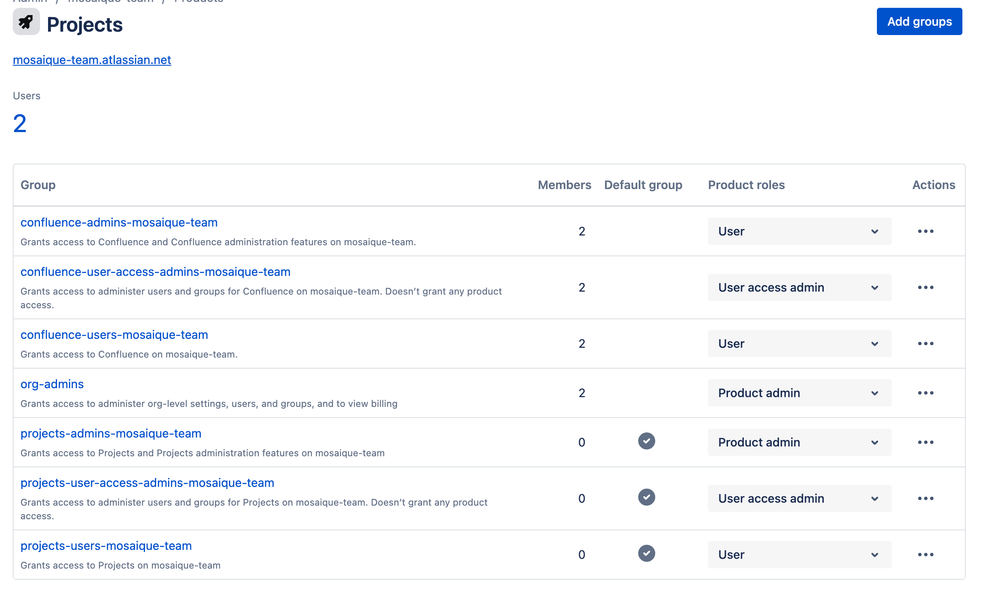Image resolution: width=999 pixels, height=596 pixels.
Task: Open actions menu for projects-admins-mosaique-team
Action: (x=925, y=442)
